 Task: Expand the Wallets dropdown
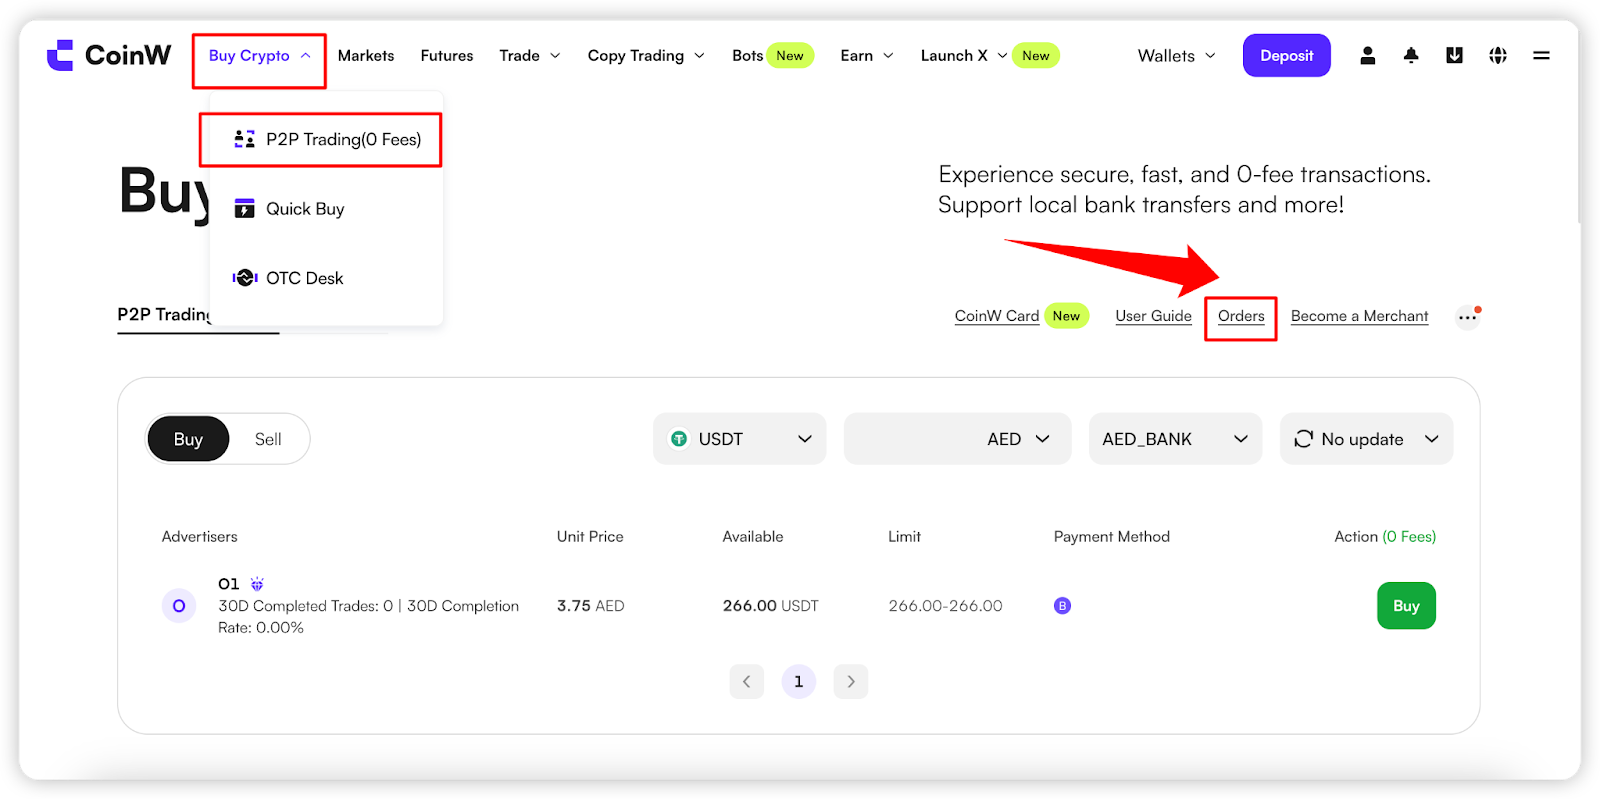[x=1177, y=56]
